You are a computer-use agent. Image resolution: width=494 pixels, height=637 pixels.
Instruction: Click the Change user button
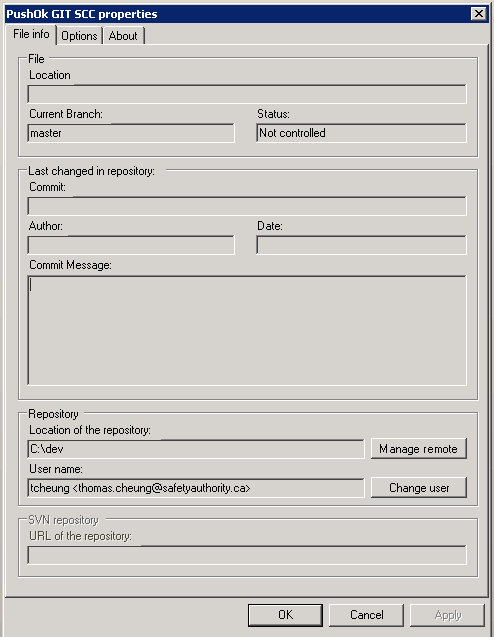pos(418,488)
